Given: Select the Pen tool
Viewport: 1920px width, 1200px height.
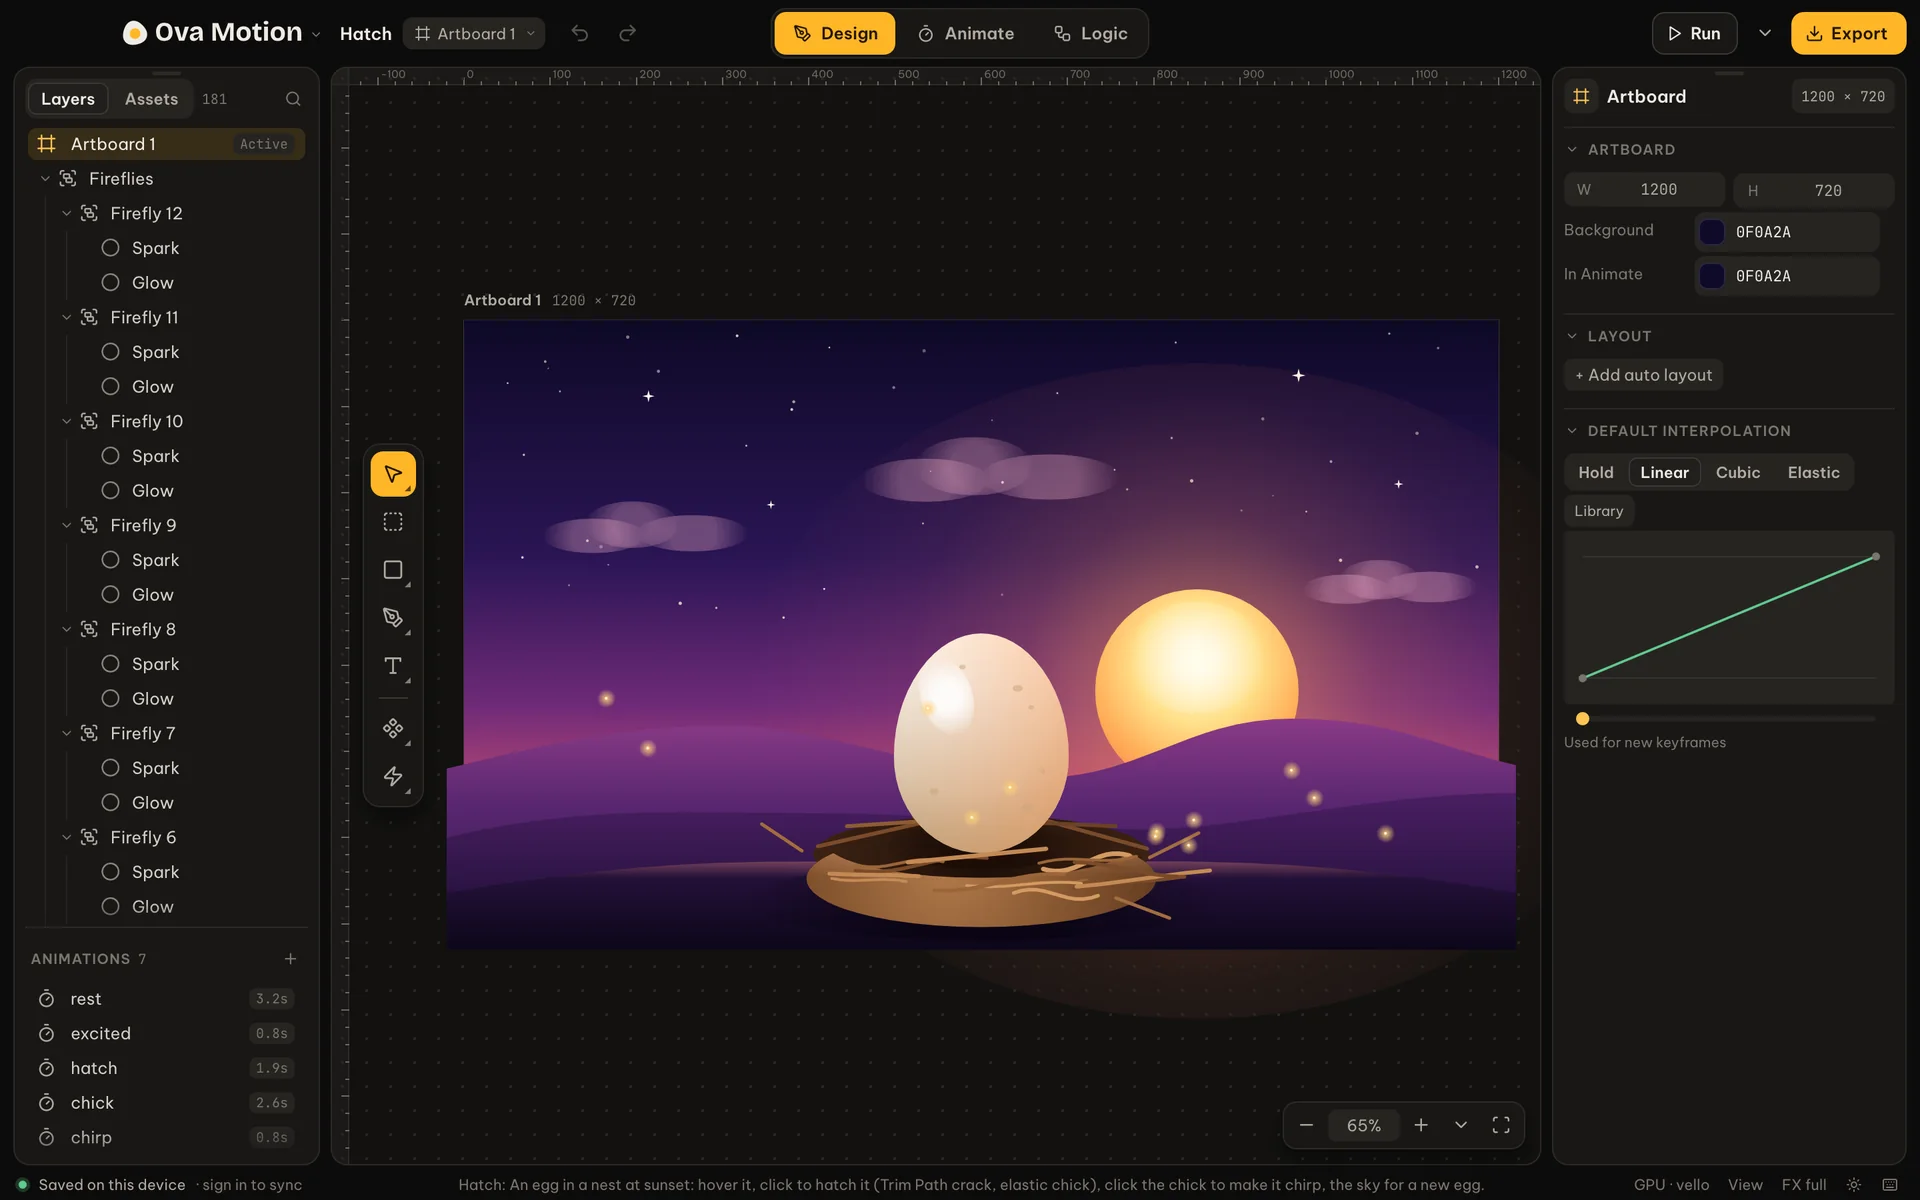Looking at the screenshot, I should (x=393, y=618).
